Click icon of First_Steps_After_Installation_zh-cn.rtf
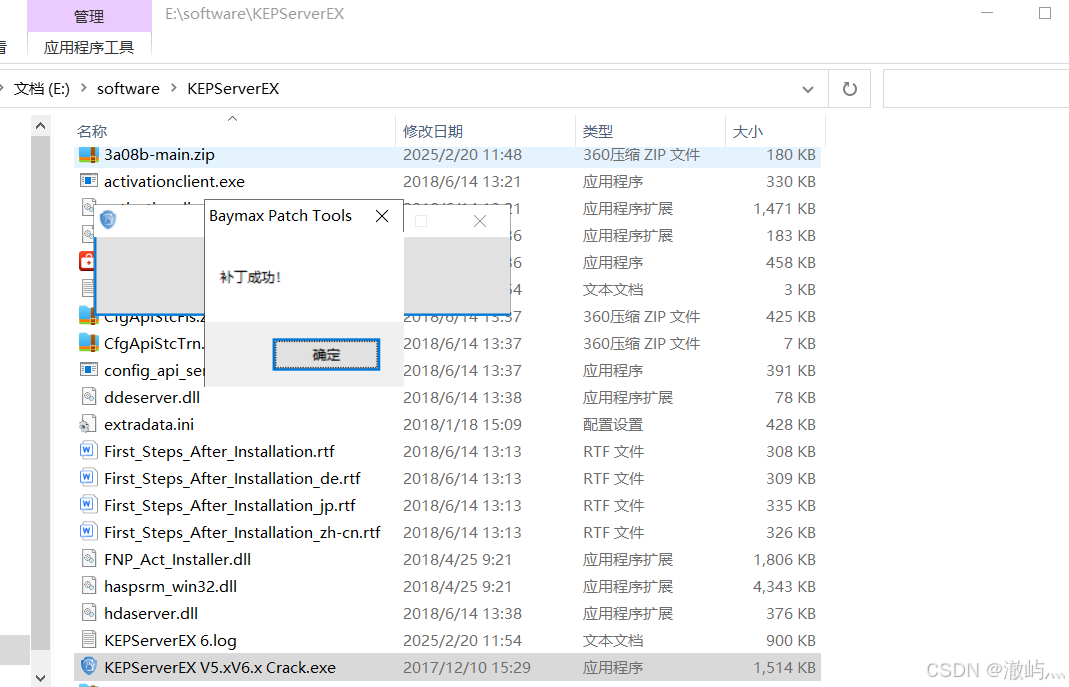This screenshot has height=687, width=1069. pyautogui.click(x=87, y=531)
